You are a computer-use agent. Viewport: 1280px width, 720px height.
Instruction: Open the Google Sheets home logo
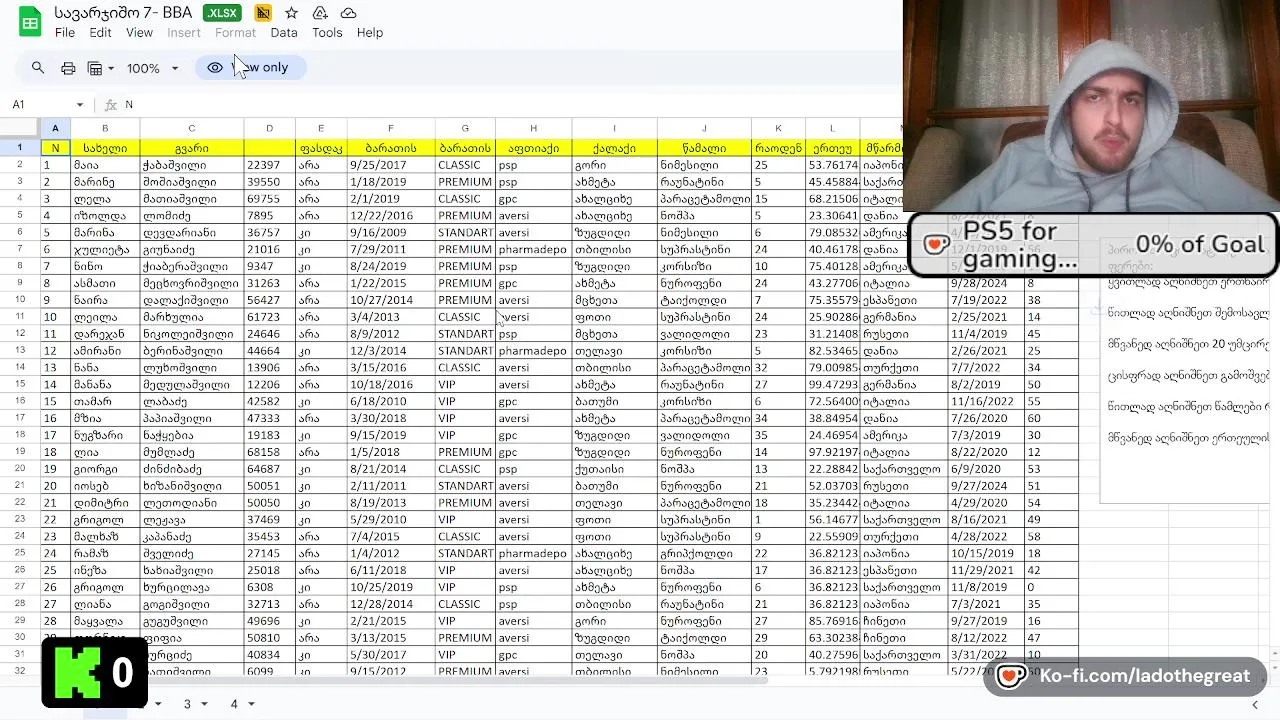(x=30, y=21)
